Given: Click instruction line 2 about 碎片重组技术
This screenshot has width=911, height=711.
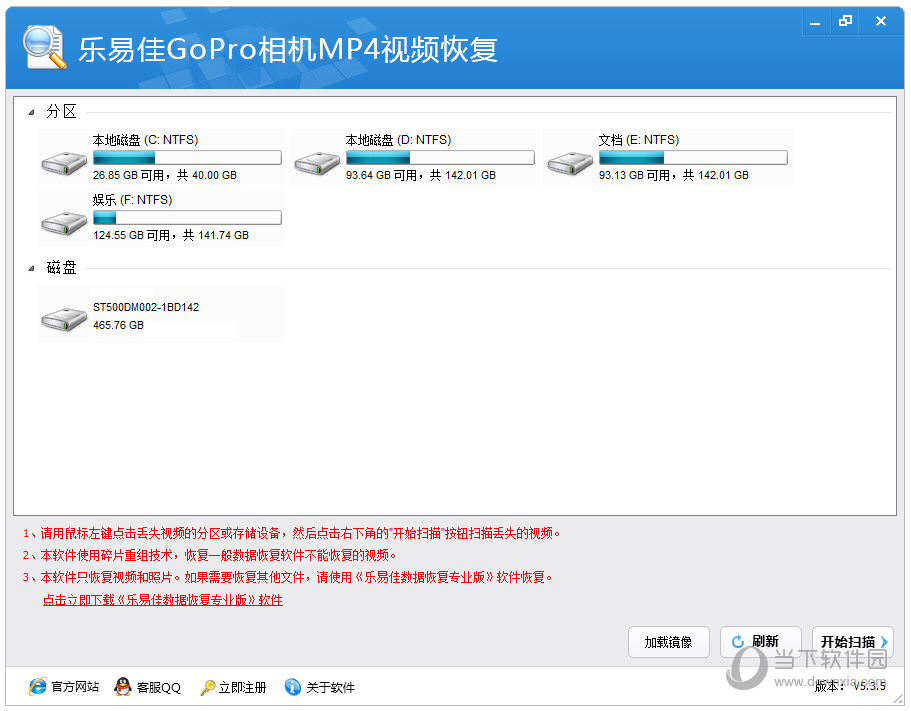Looking at the screenshot, I should pyautogui.click(x=210, y=555).
